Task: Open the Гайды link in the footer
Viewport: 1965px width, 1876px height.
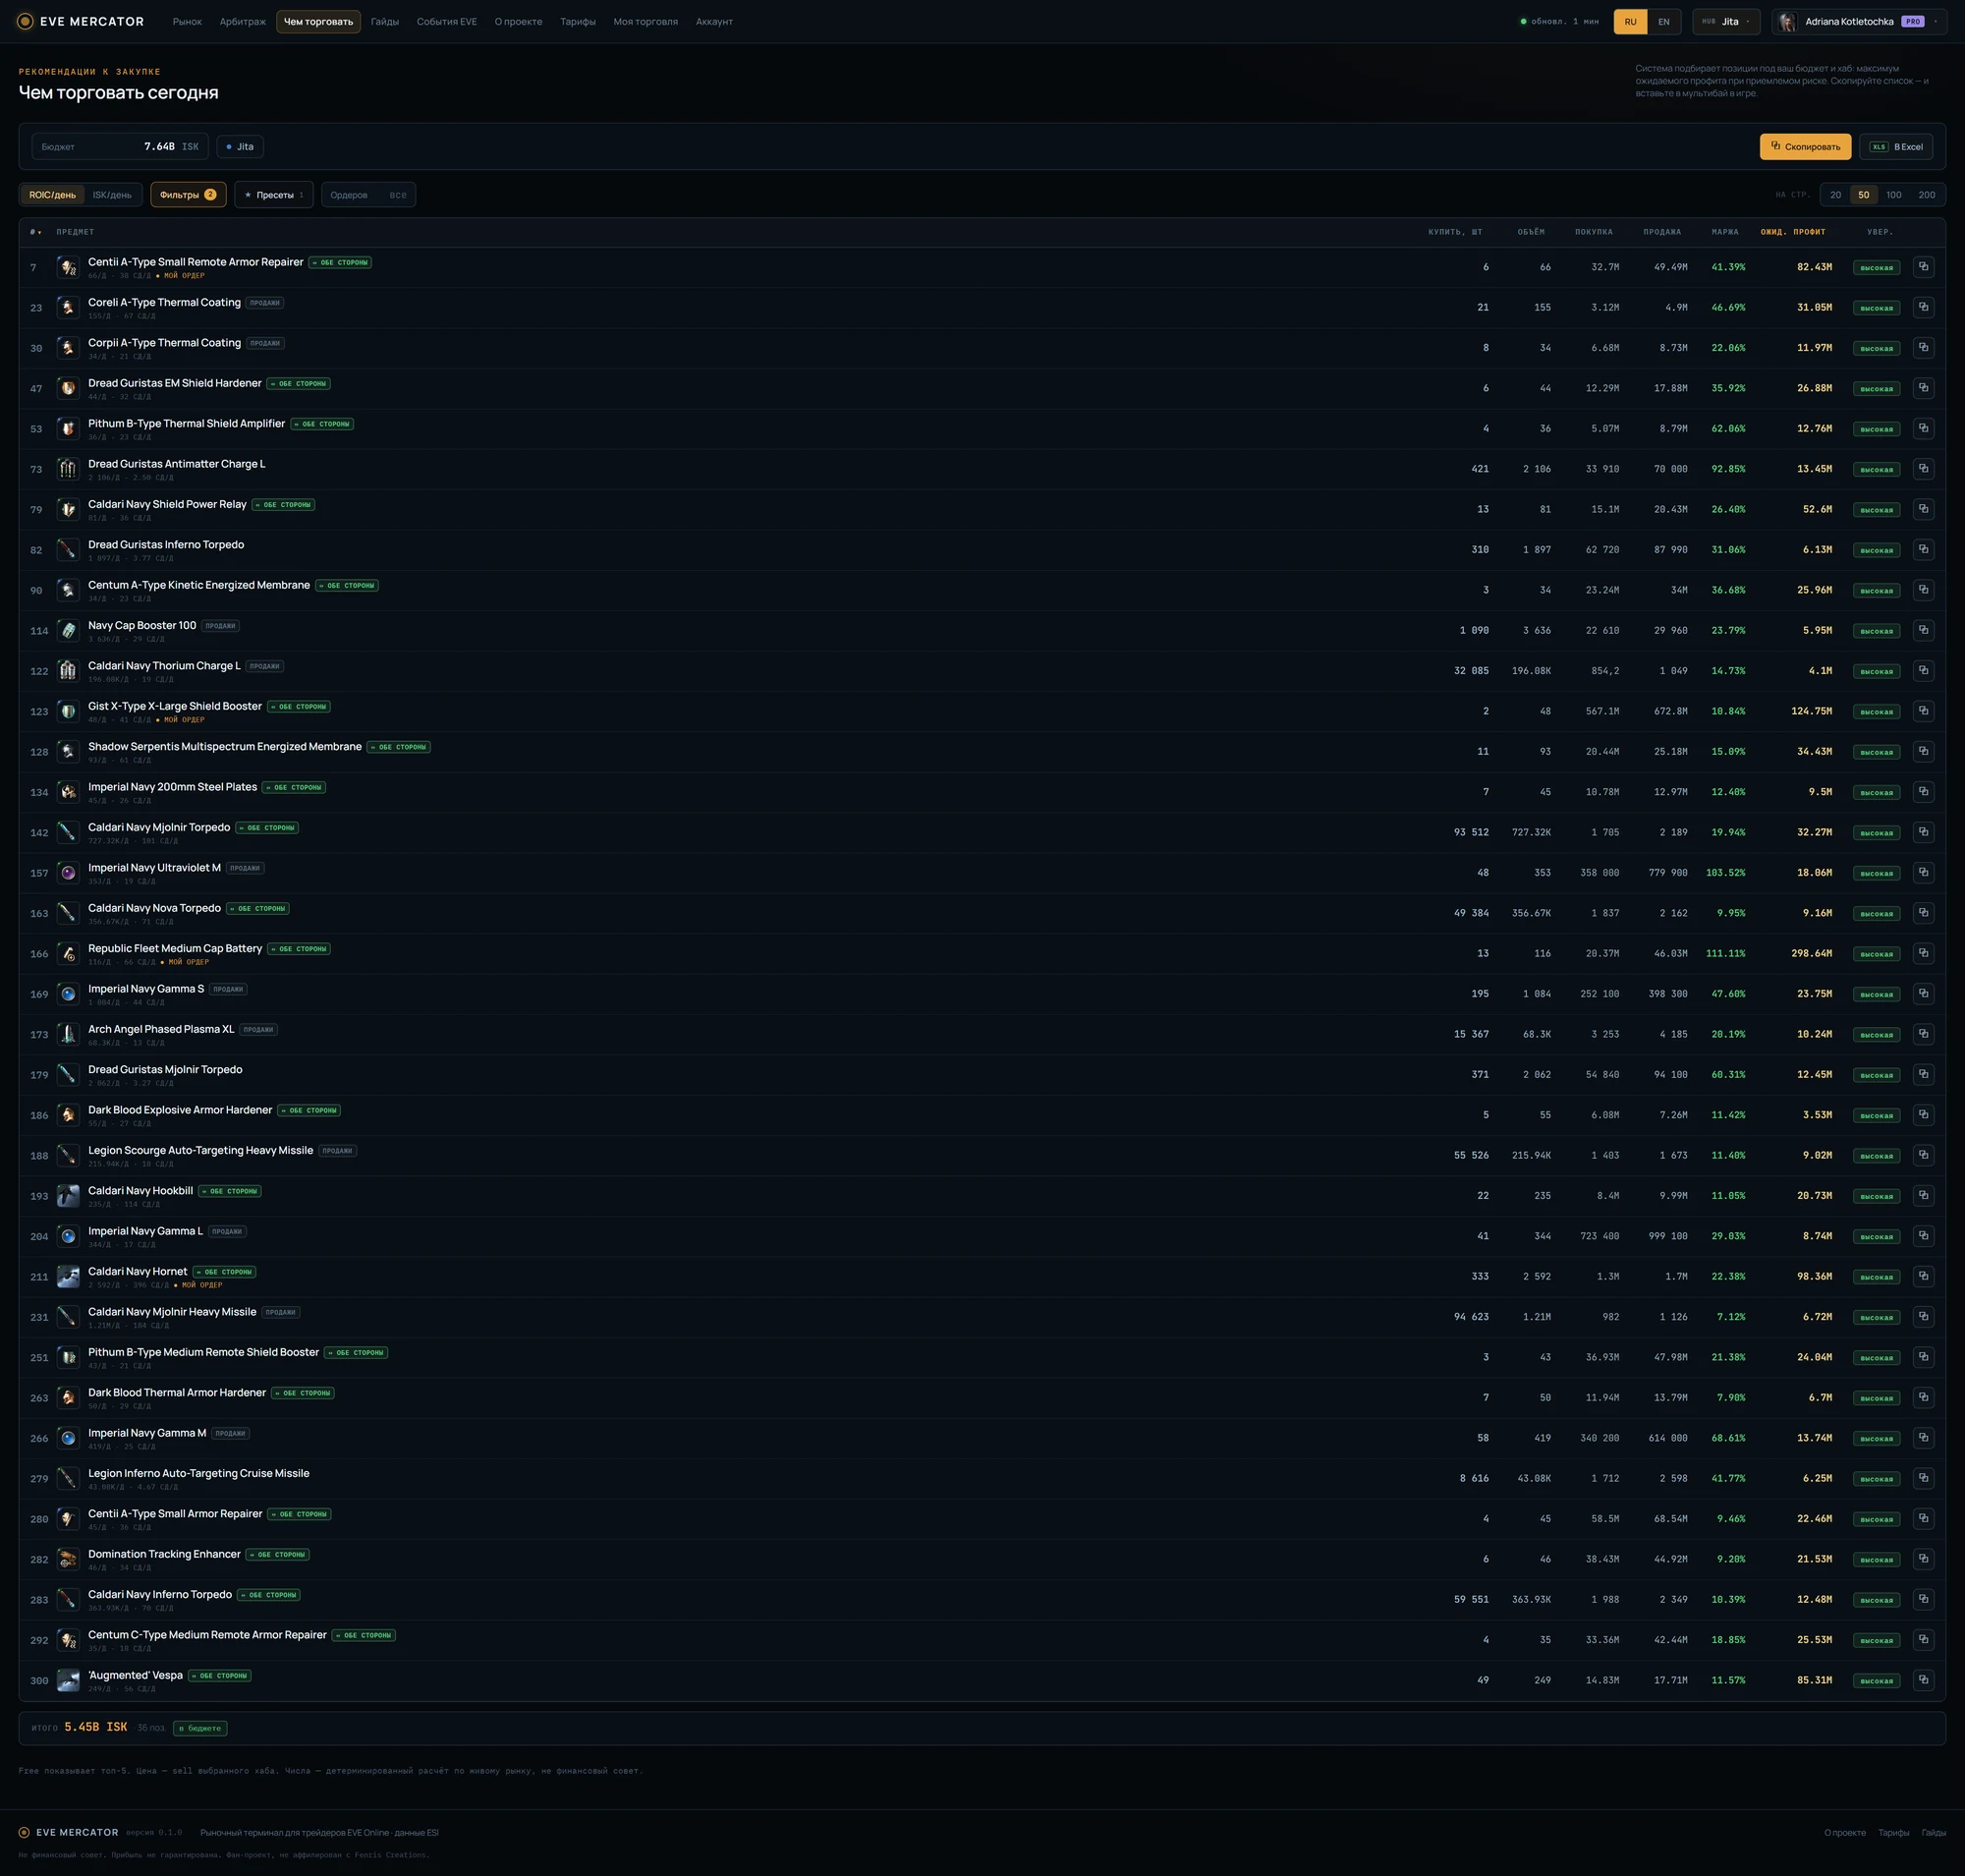Action: (1934, 1832)
